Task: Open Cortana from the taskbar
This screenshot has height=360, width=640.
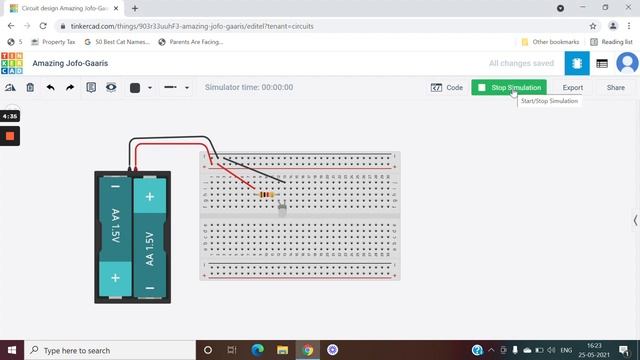Action: 208,350
